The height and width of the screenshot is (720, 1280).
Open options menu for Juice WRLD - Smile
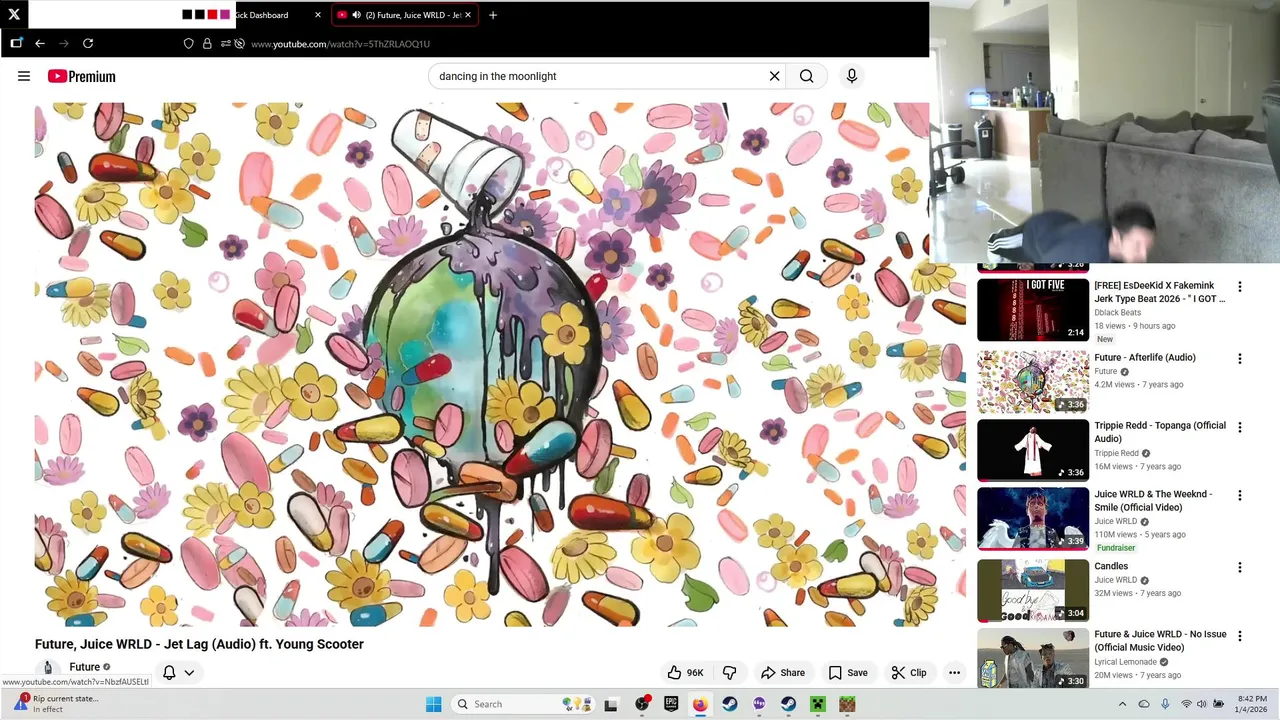point(1240,495)
